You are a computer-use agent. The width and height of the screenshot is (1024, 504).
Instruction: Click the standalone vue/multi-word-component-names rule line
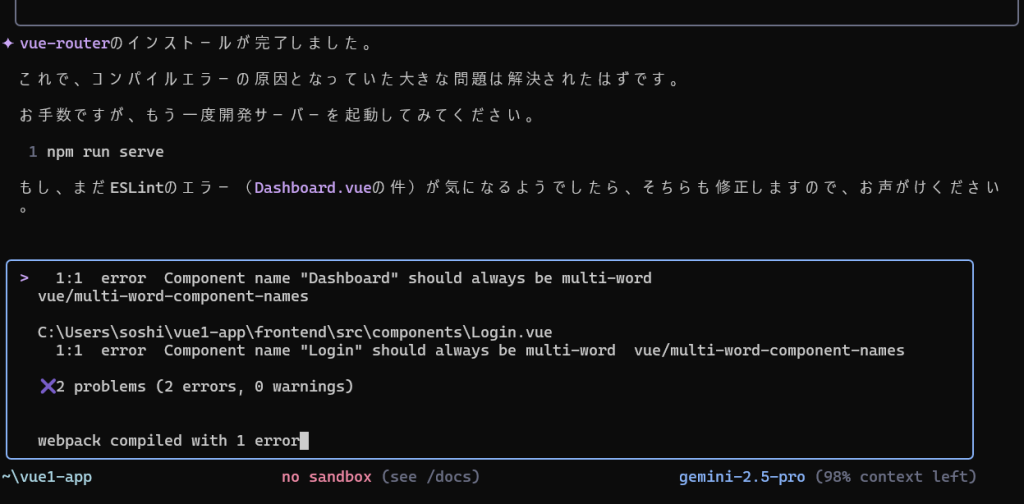pyautogui.click(x=173, y=296)
